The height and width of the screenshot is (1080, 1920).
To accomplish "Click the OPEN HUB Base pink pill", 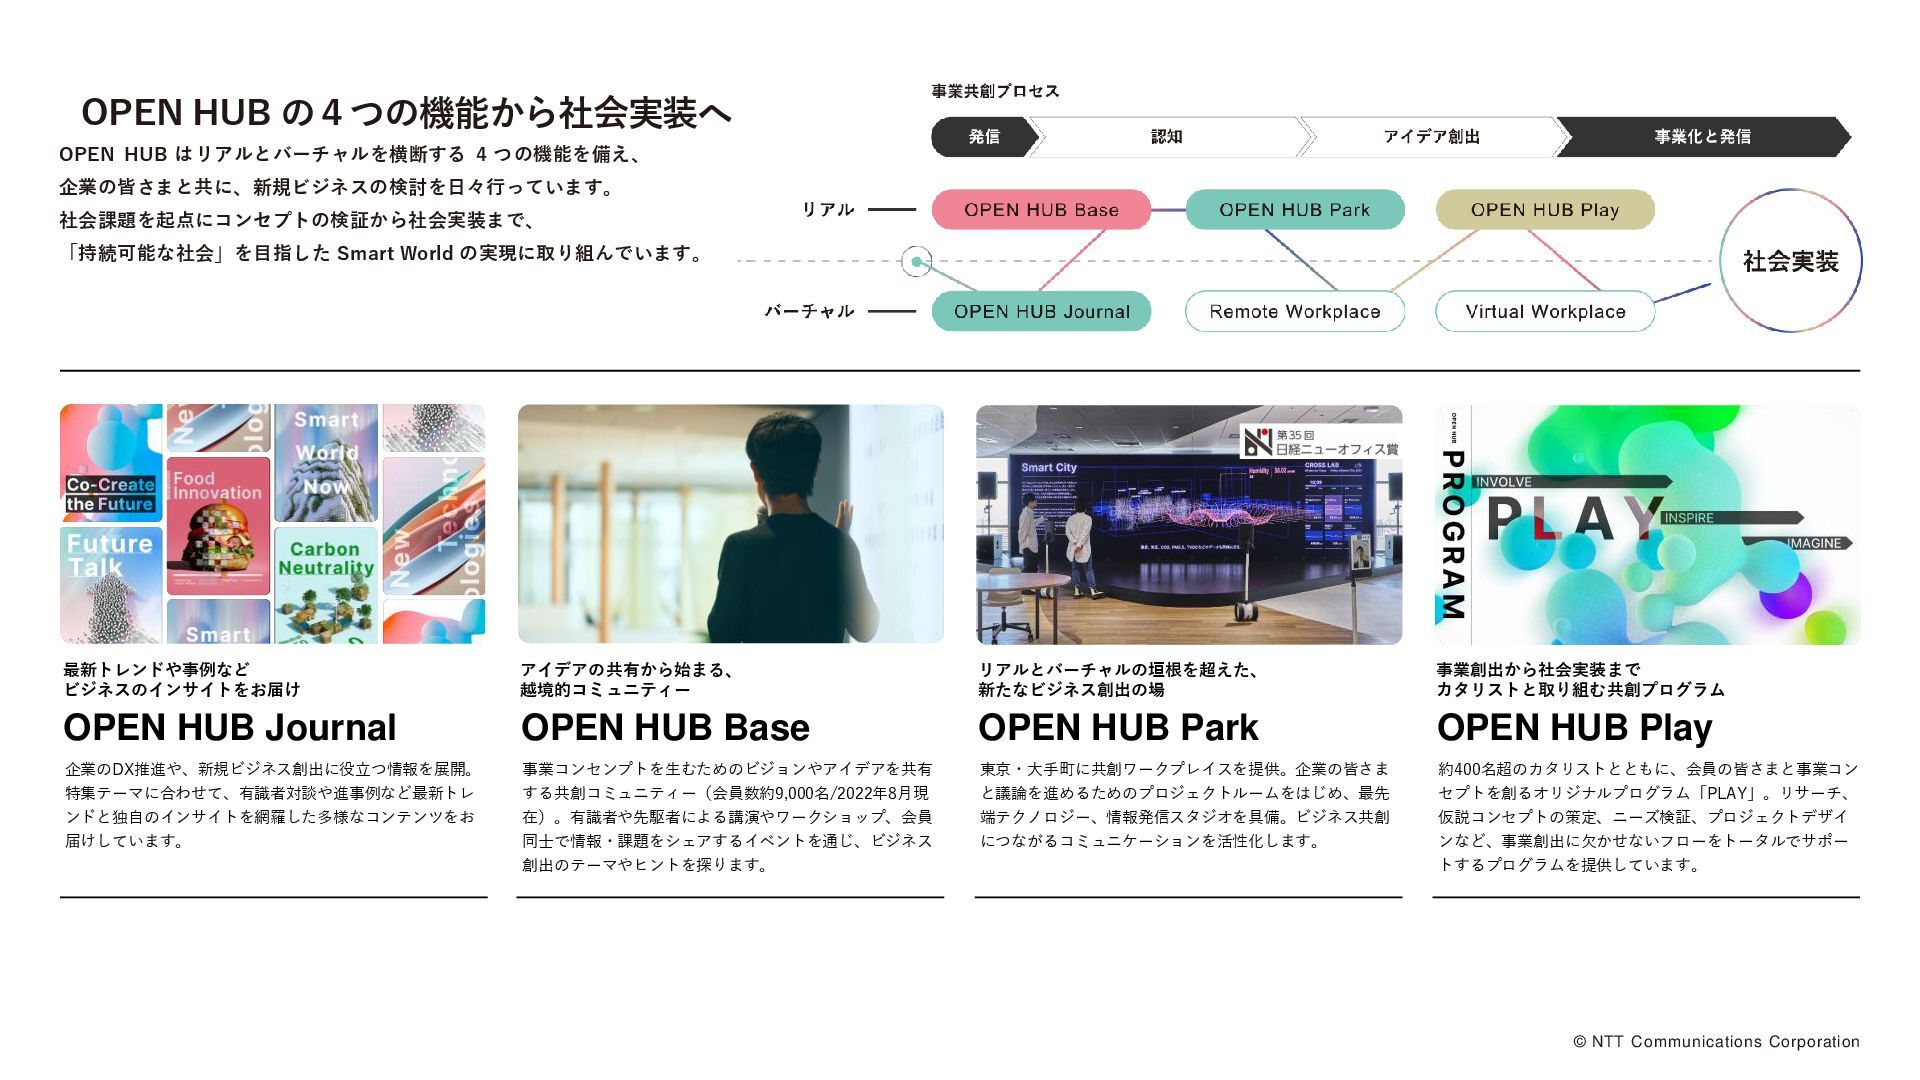I will coord(1041,210).
